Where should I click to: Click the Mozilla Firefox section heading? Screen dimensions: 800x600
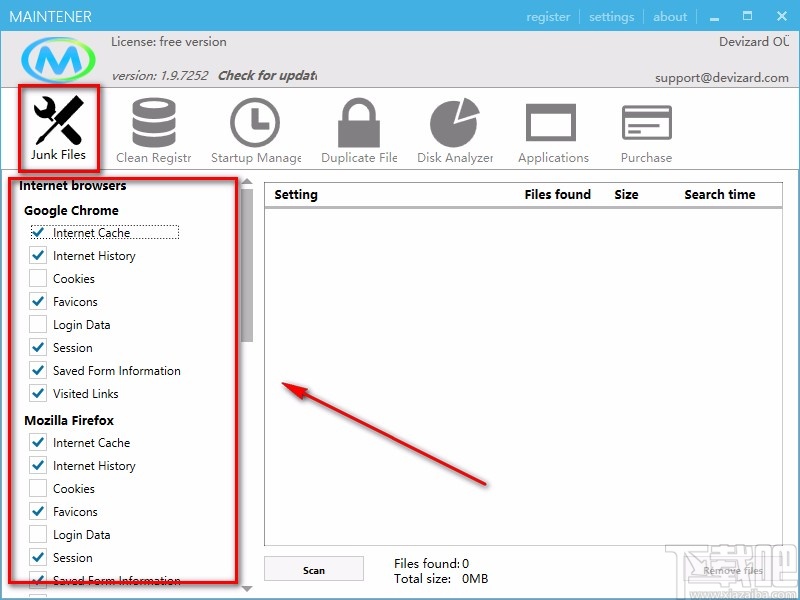pyautogui.click(x=69, y=420)
